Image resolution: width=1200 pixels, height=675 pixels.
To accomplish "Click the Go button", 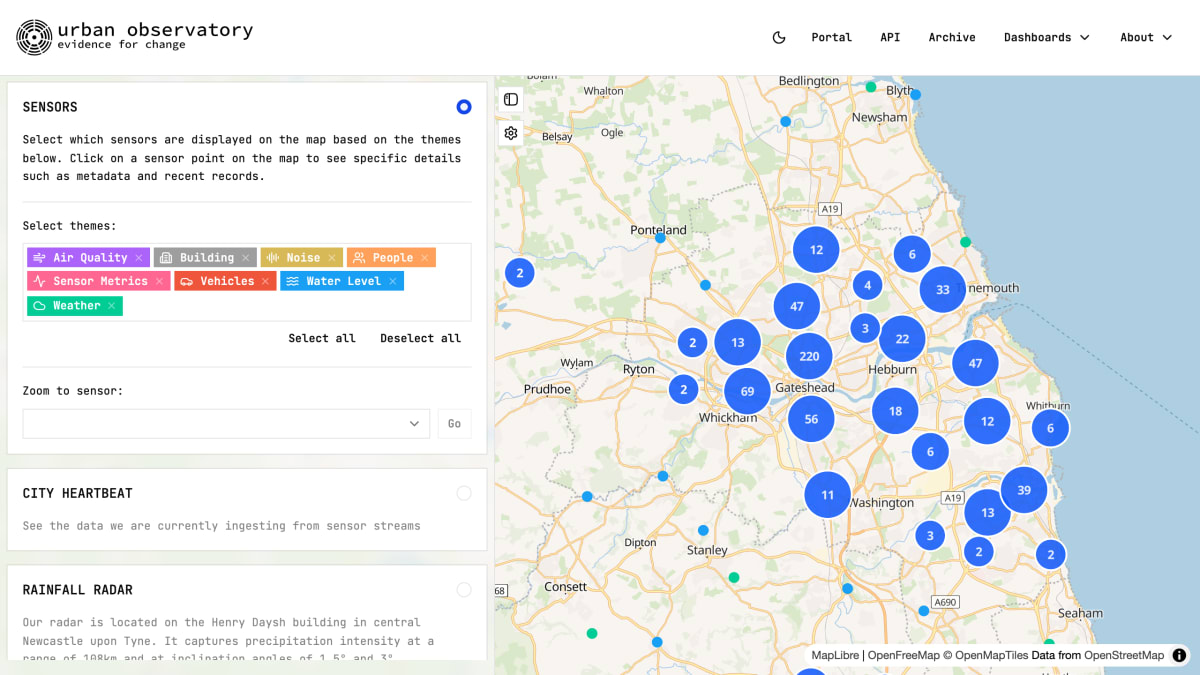I will (x=454, y=424).
